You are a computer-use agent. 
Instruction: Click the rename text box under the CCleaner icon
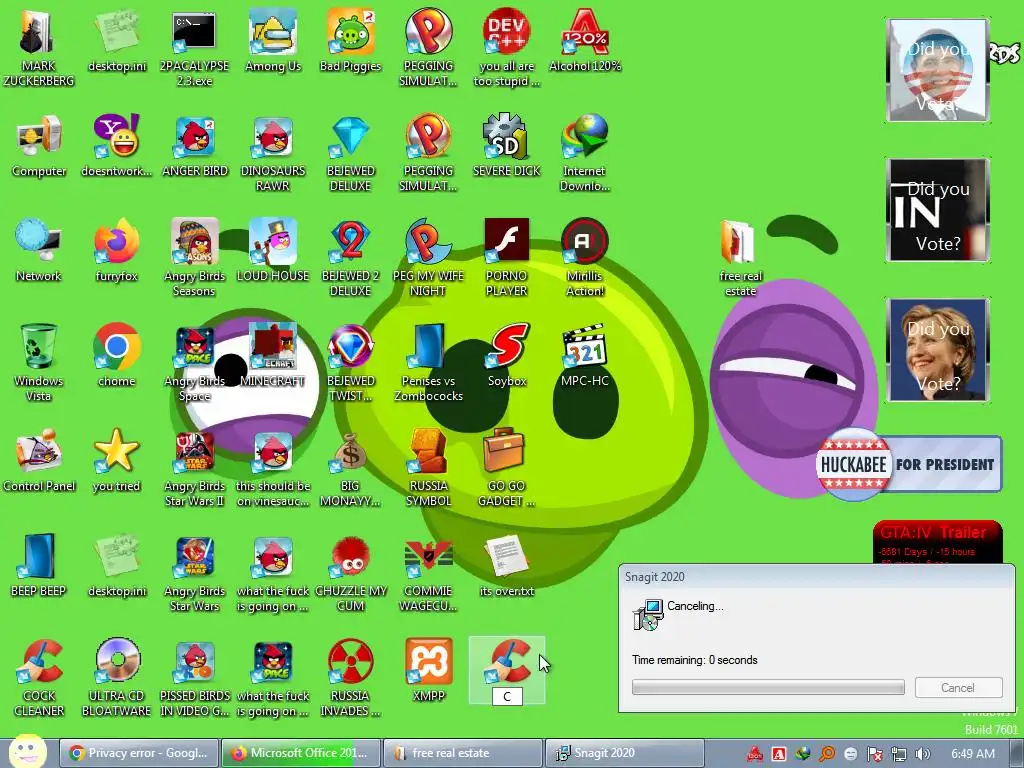pyautogui.click(x=507, y=697)
